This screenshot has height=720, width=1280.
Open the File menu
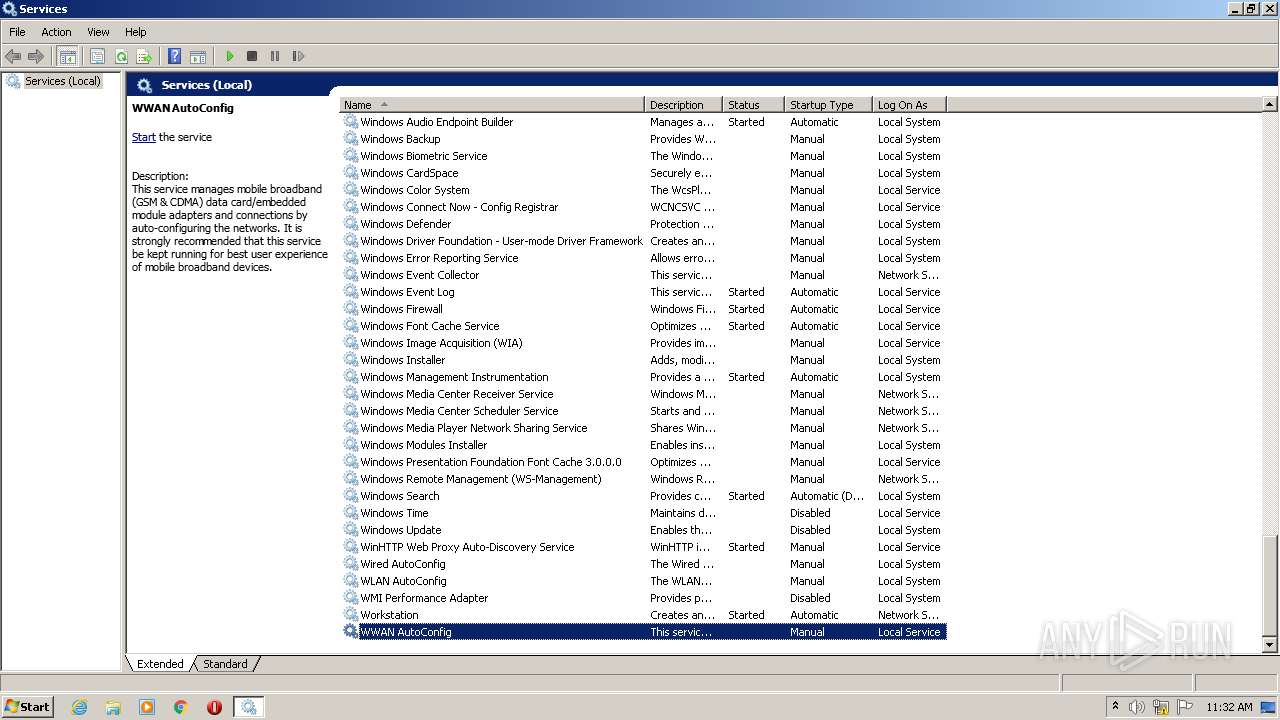click(x=17, y=32)
